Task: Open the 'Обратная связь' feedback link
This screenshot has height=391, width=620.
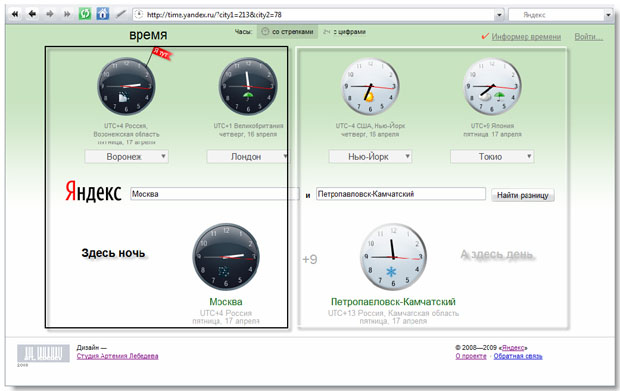Action: tap(518, 356)
